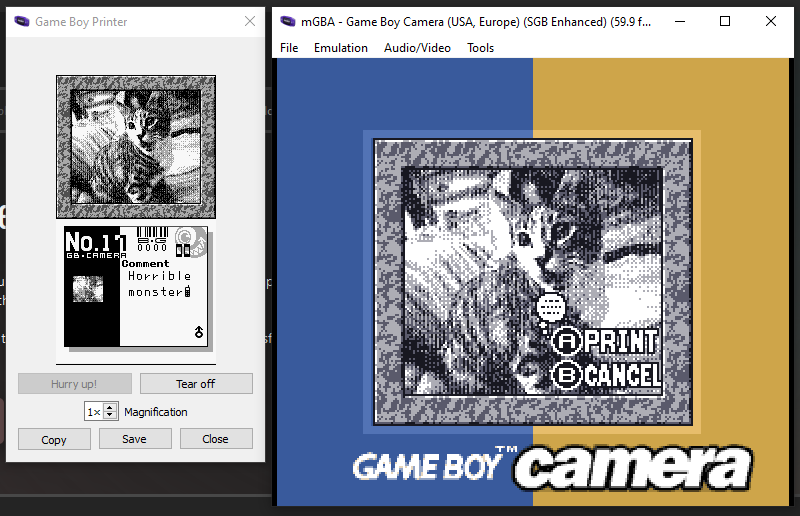Viewport: 800px width, 516px height.
Task: Close the Game Boy Printer window
Action: [x=250, y=21]
